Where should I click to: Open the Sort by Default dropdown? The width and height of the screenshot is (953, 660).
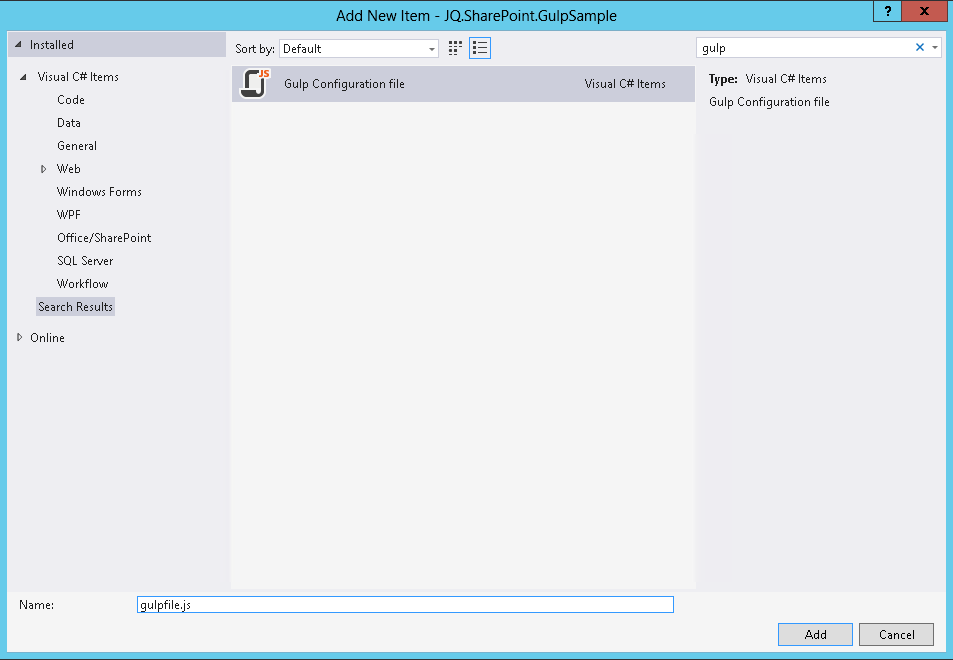pyautogui.click(x=359, y=49)
